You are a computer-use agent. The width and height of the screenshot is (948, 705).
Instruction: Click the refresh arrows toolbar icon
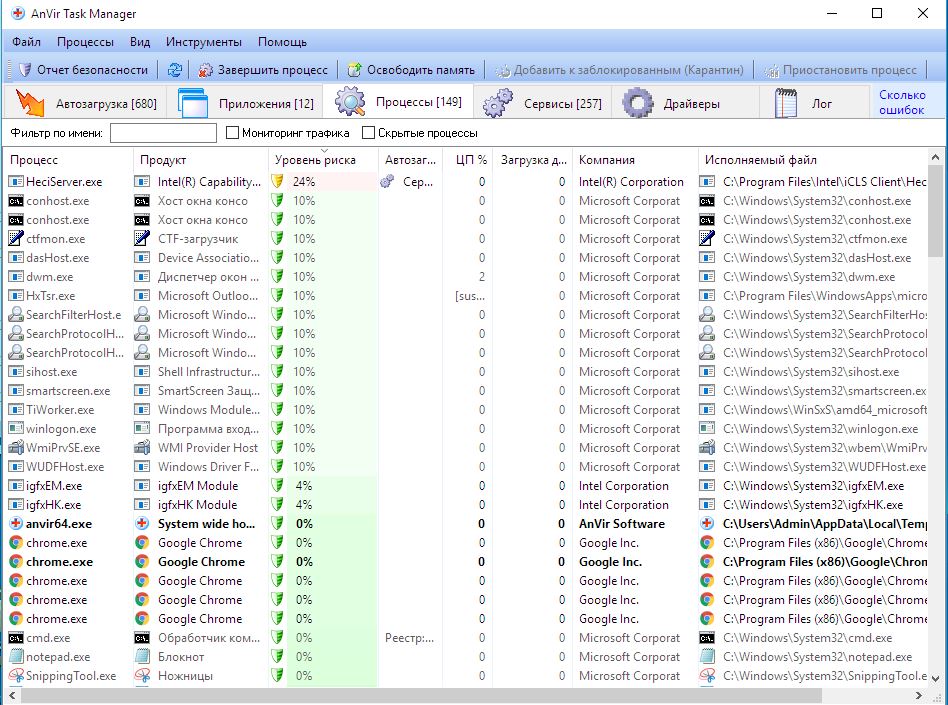pyautogui.click(x=174, y=70)
